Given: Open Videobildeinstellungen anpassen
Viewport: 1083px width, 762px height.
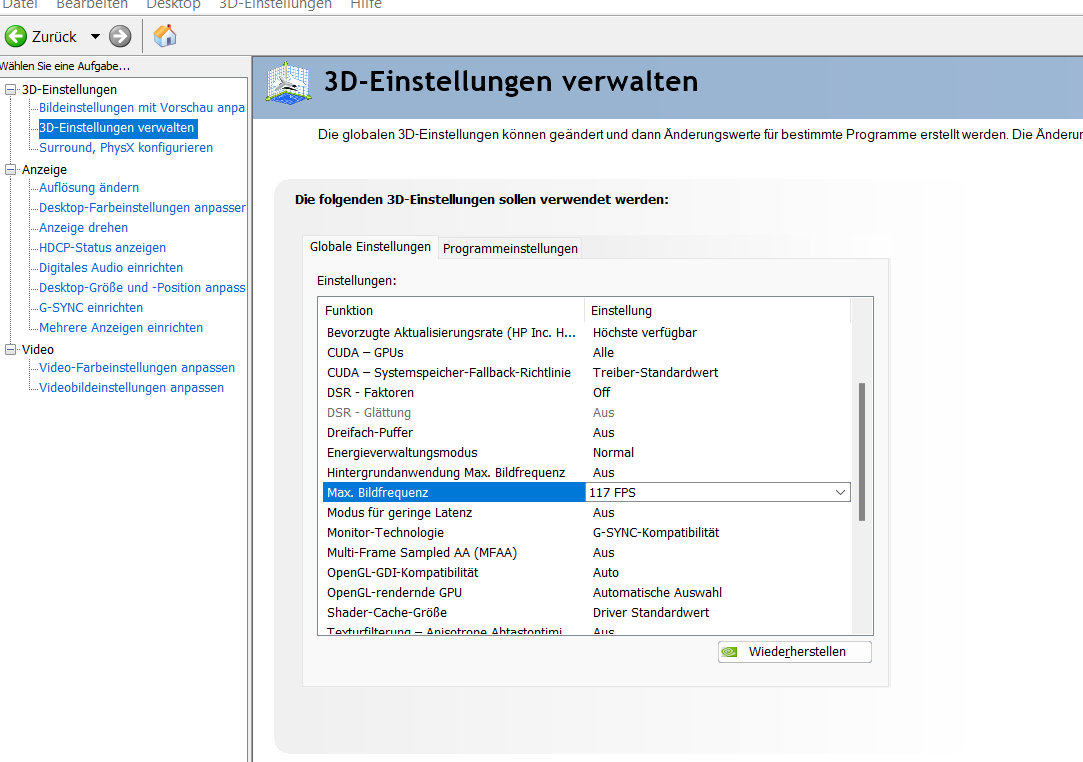Looking at the screenshot, I should pos(131,388).
